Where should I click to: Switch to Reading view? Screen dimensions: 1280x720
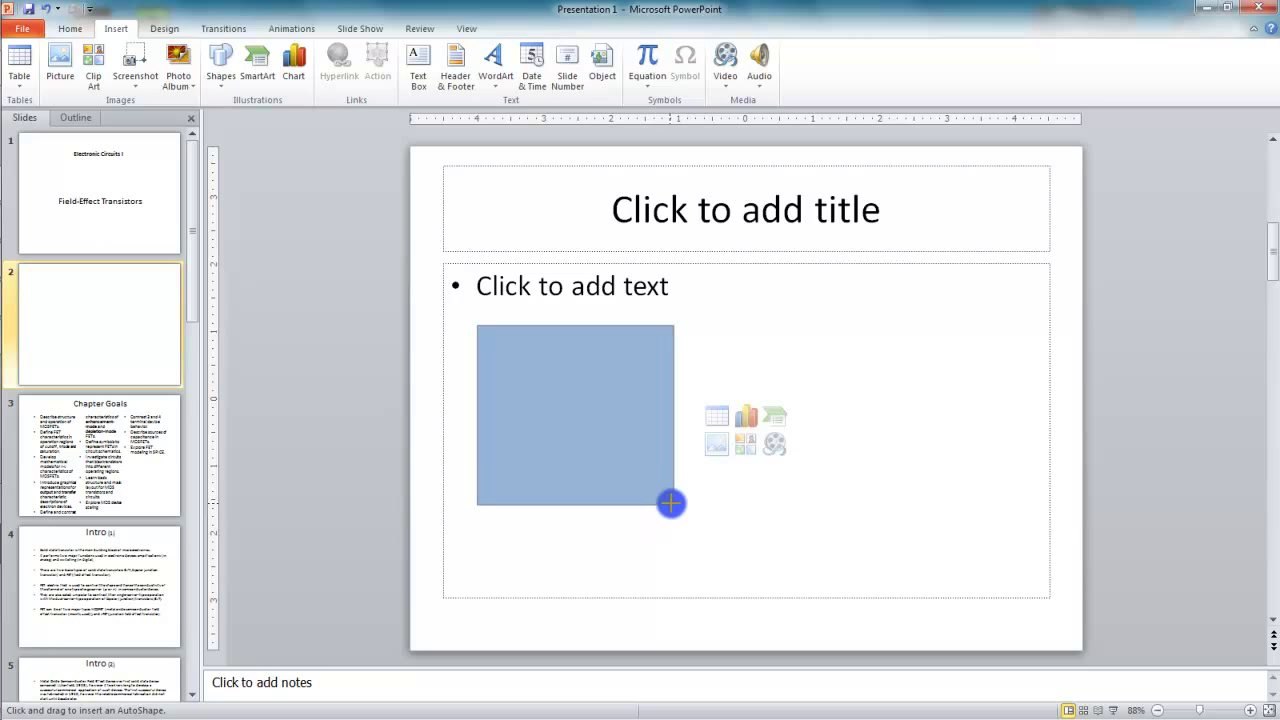click(x=1098, y=710)
